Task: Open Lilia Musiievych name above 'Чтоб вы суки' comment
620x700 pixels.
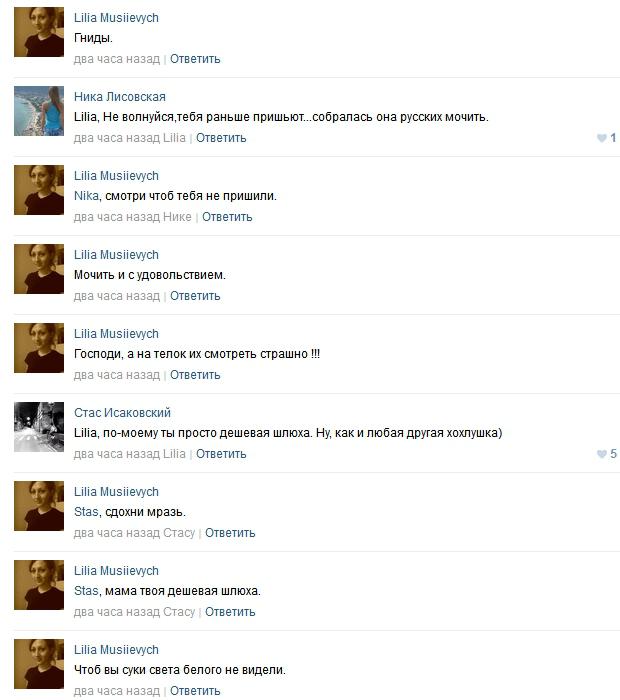Action: click(116, 650)
